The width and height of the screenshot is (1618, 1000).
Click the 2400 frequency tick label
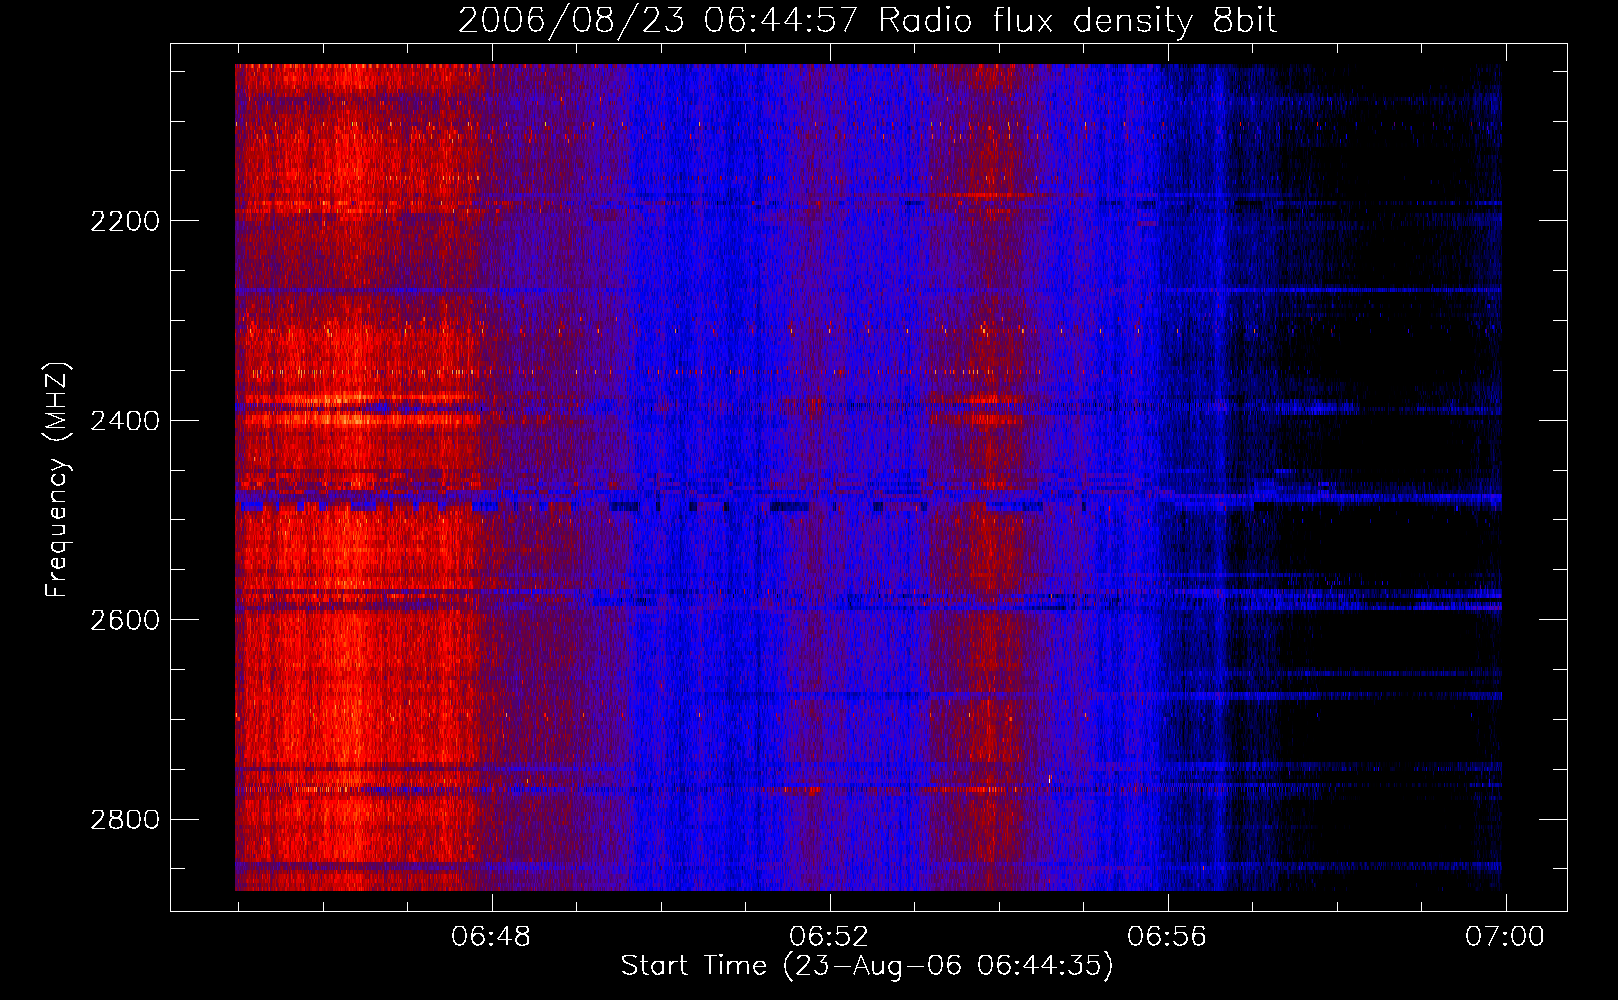[x=125, y=421]
